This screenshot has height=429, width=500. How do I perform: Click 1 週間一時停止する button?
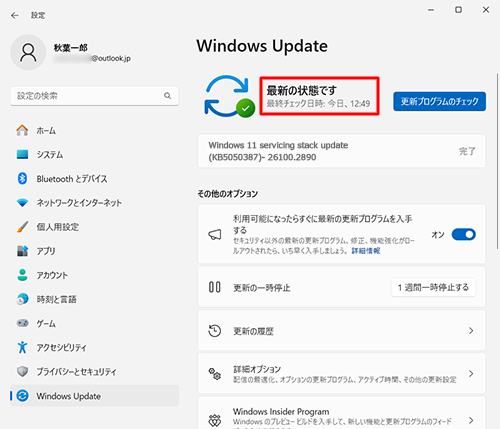tap(433, 287)
